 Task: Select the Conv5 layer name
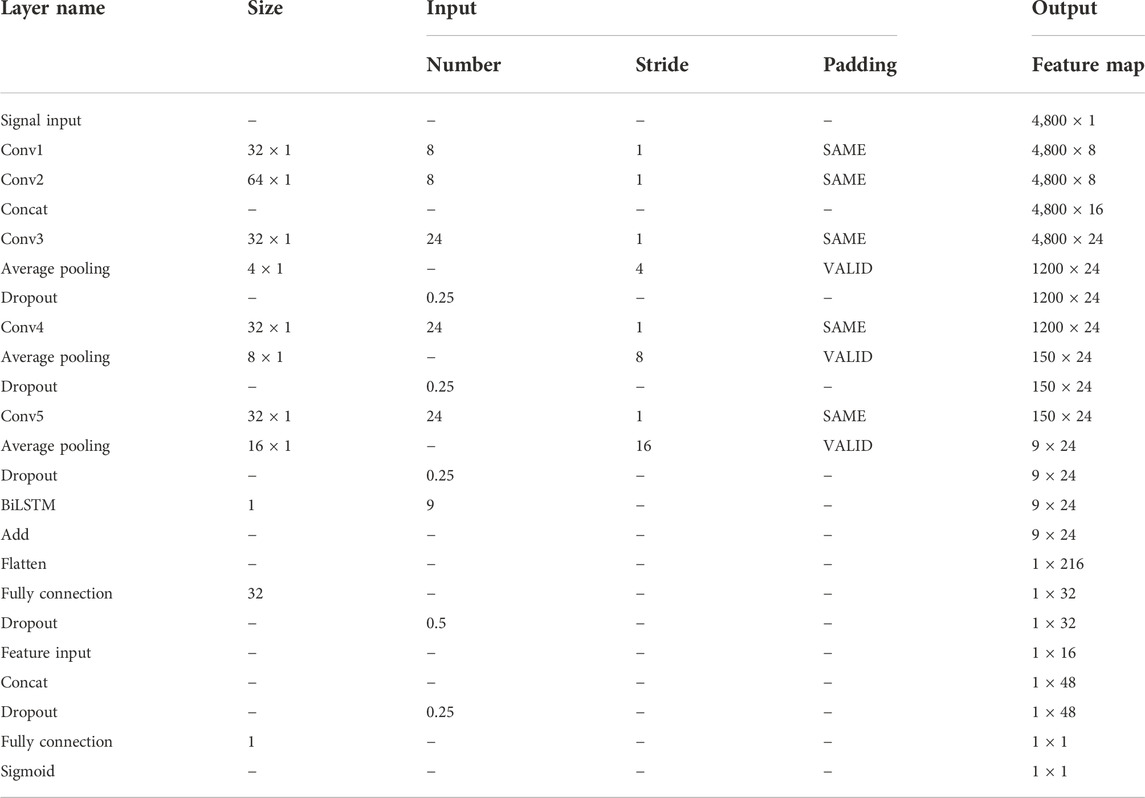[x=22, y=416]
